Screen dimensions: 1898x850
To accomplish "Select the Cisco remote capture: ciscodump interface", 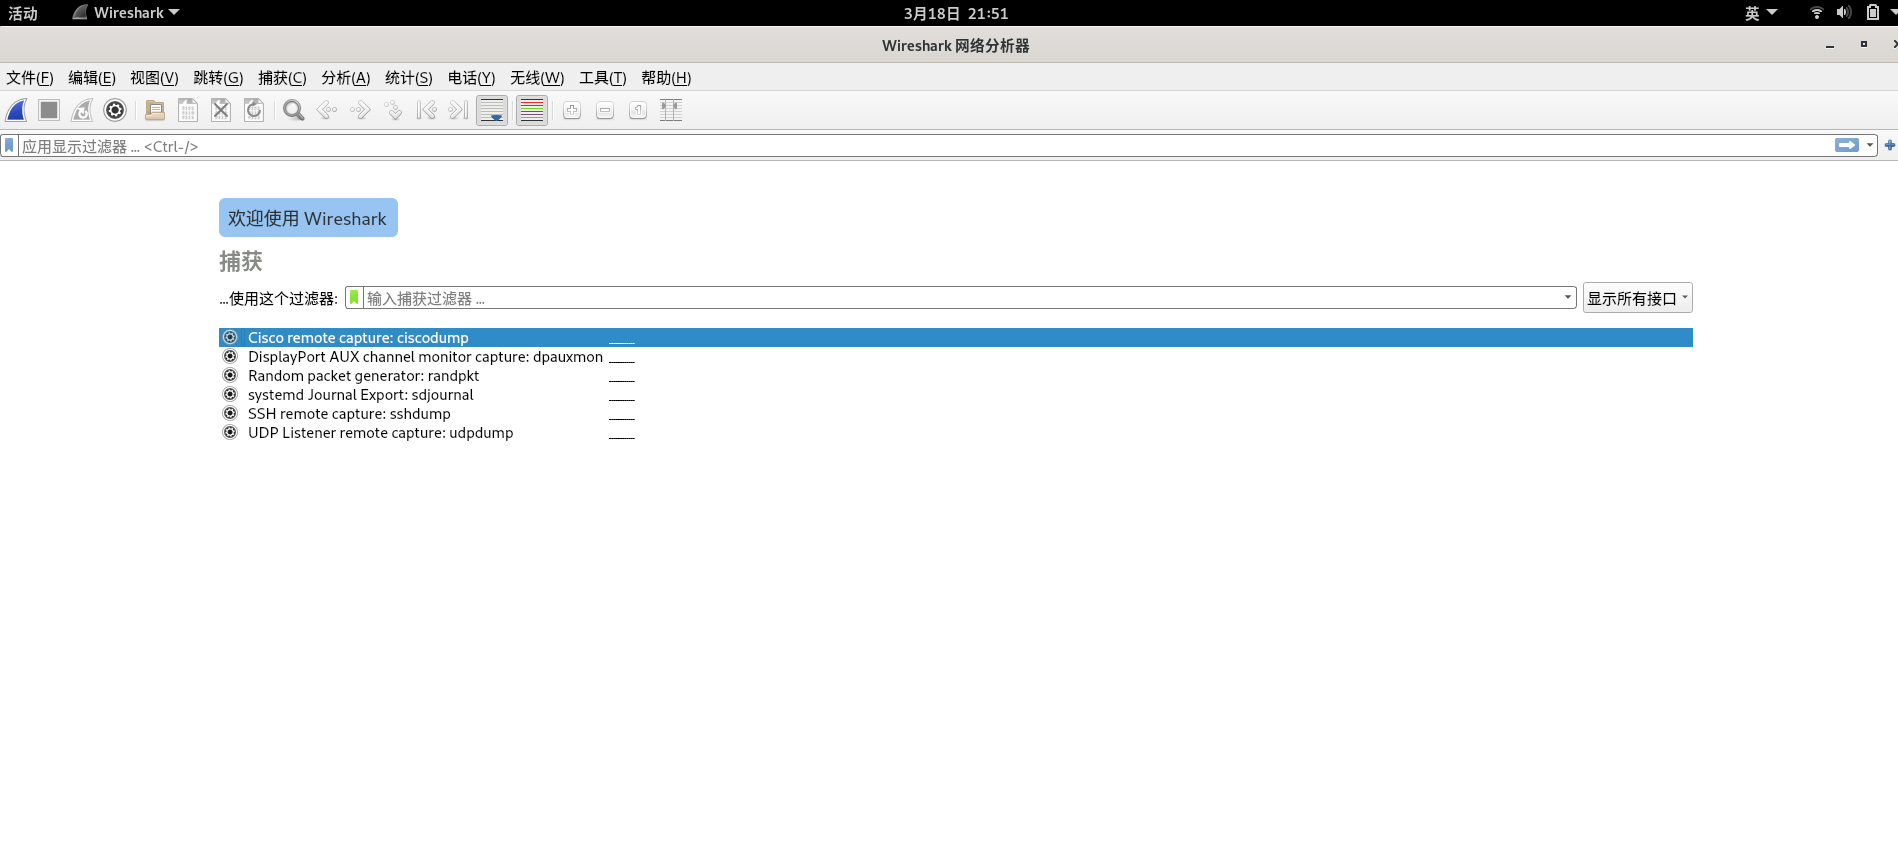I will click(x=956, y=338).
